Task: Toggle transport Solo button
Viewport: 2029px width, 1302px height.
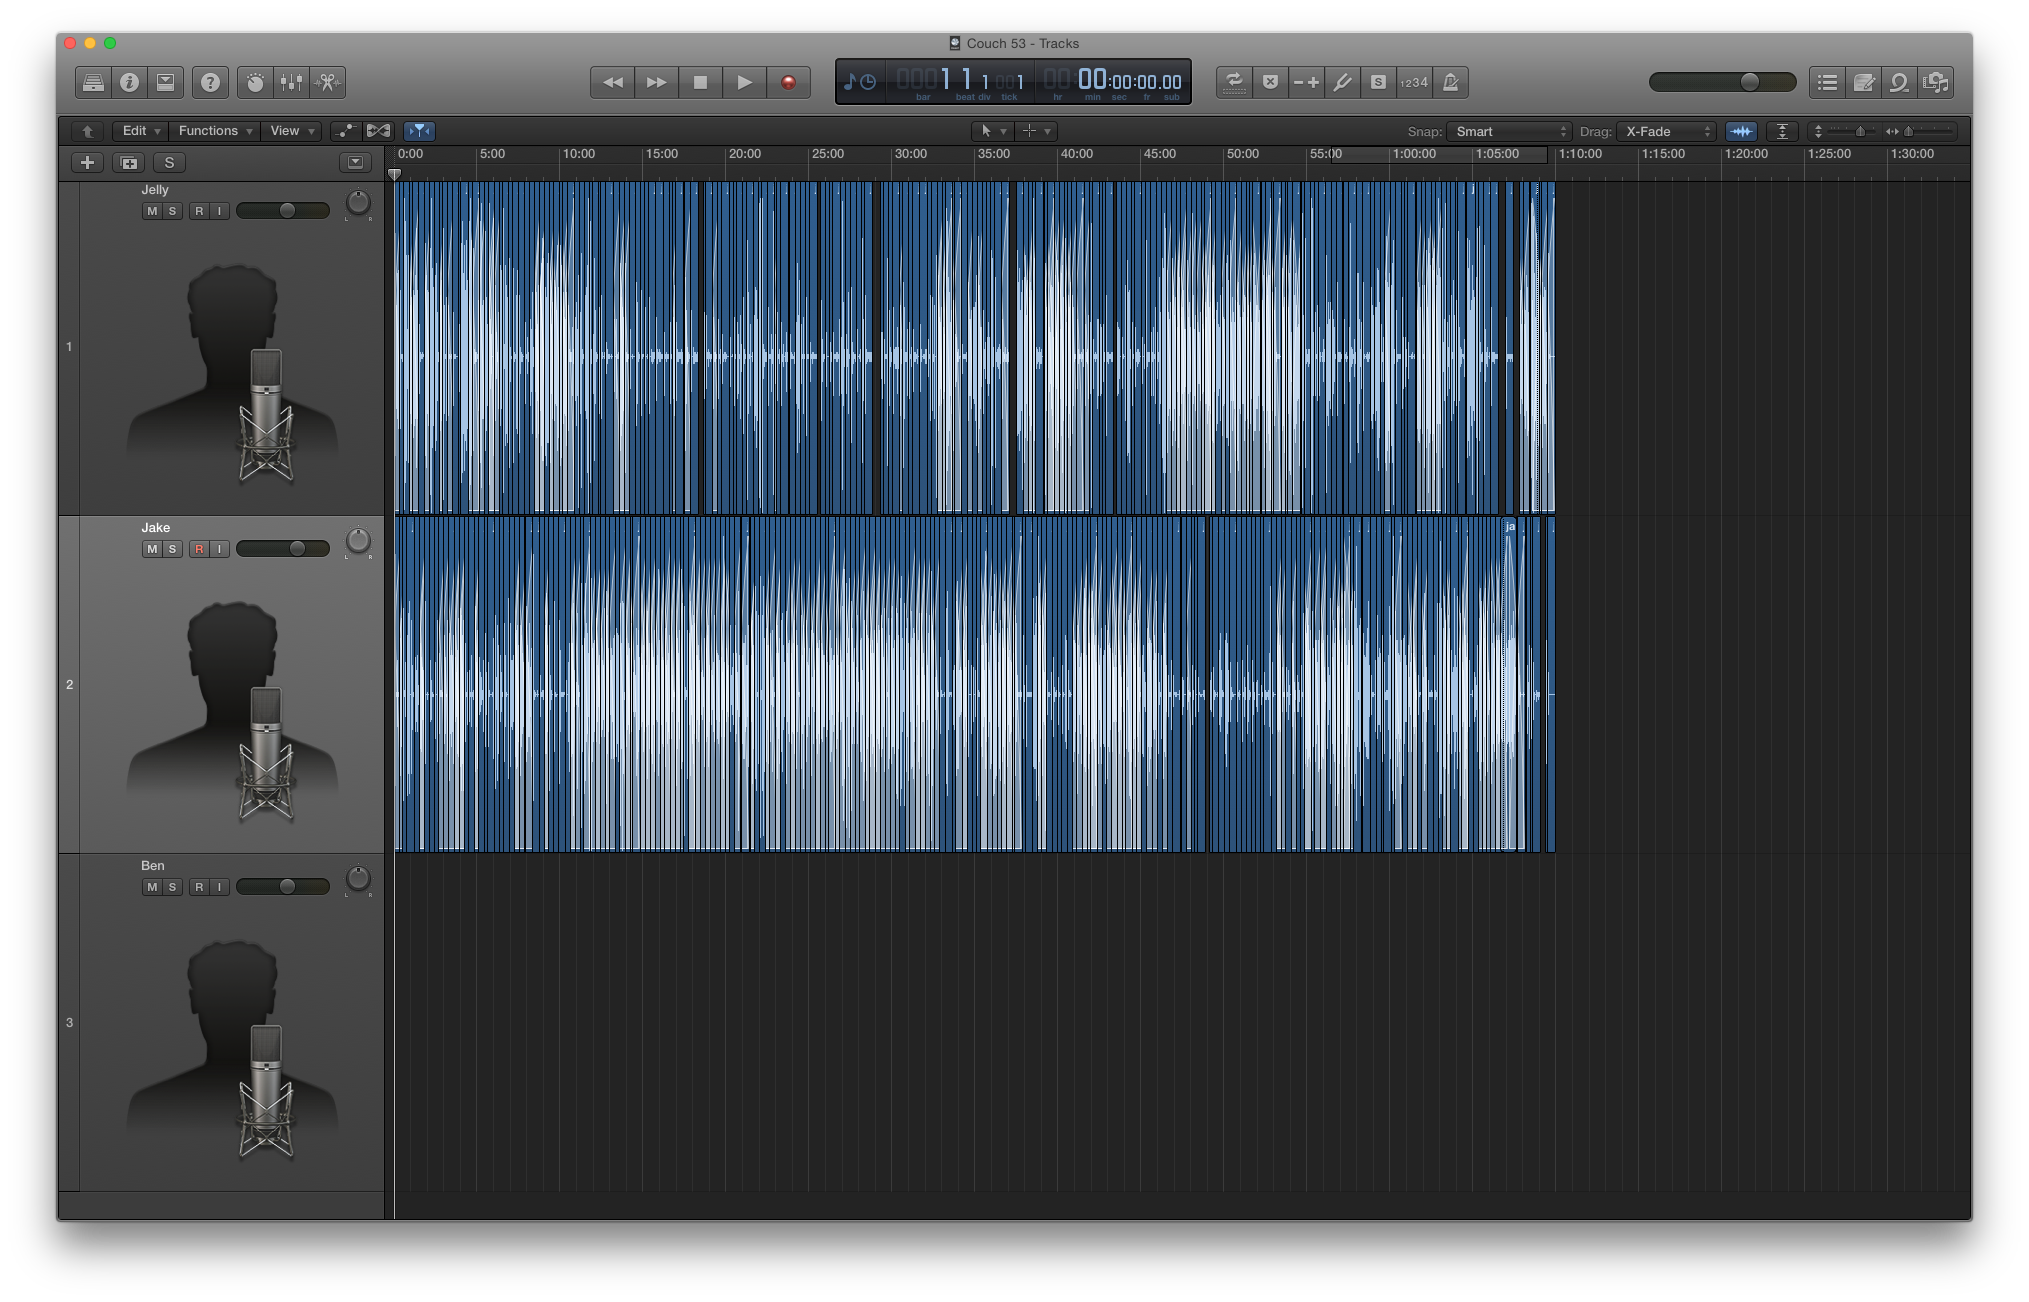Action: pyautogui.click(x=1378, y=82)
